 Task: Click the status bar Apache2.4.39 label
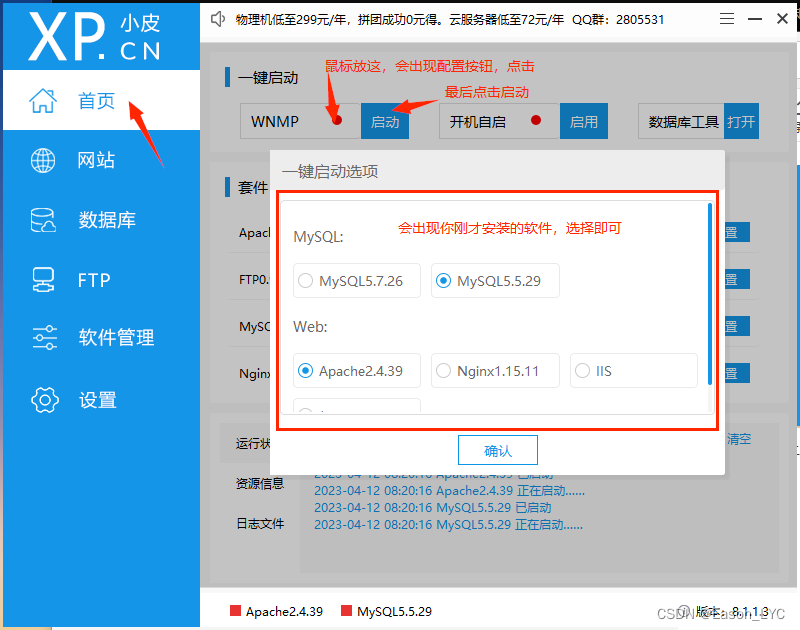(x=284, y=611)
